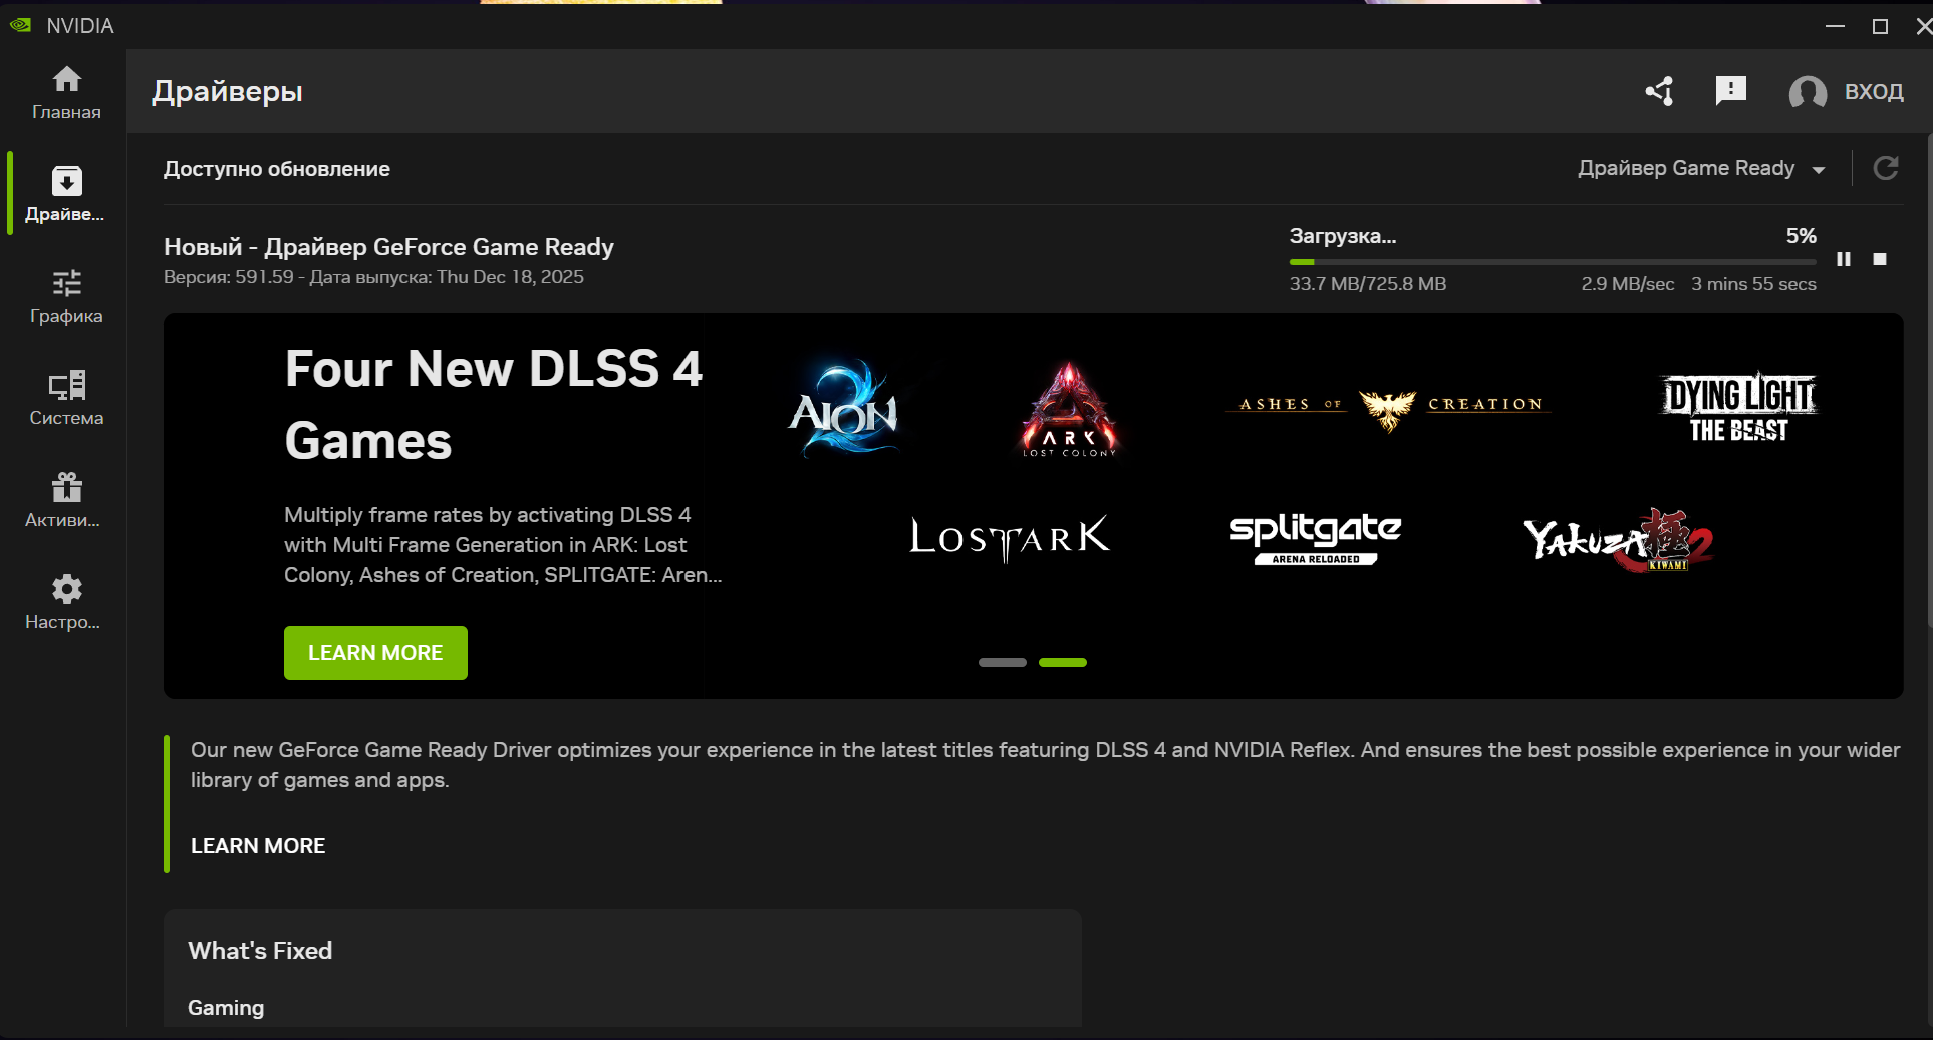
Task: Click the share icon in header
Action: [1660, 91]
